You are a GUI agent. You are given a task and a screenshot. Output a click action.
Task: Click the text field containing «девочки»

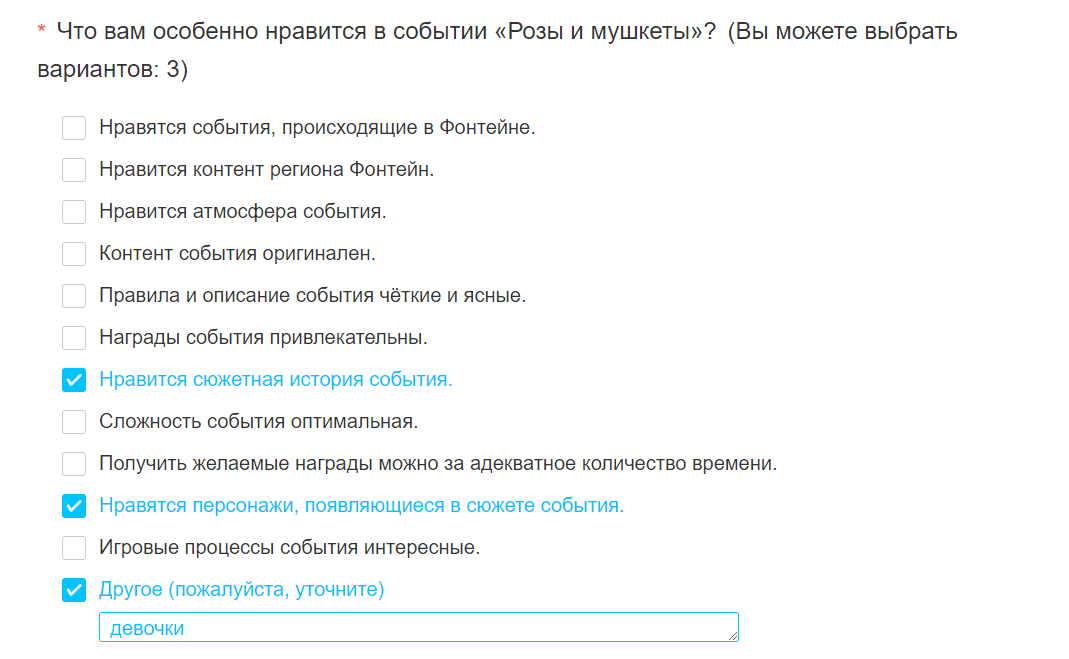pos(400,628)
